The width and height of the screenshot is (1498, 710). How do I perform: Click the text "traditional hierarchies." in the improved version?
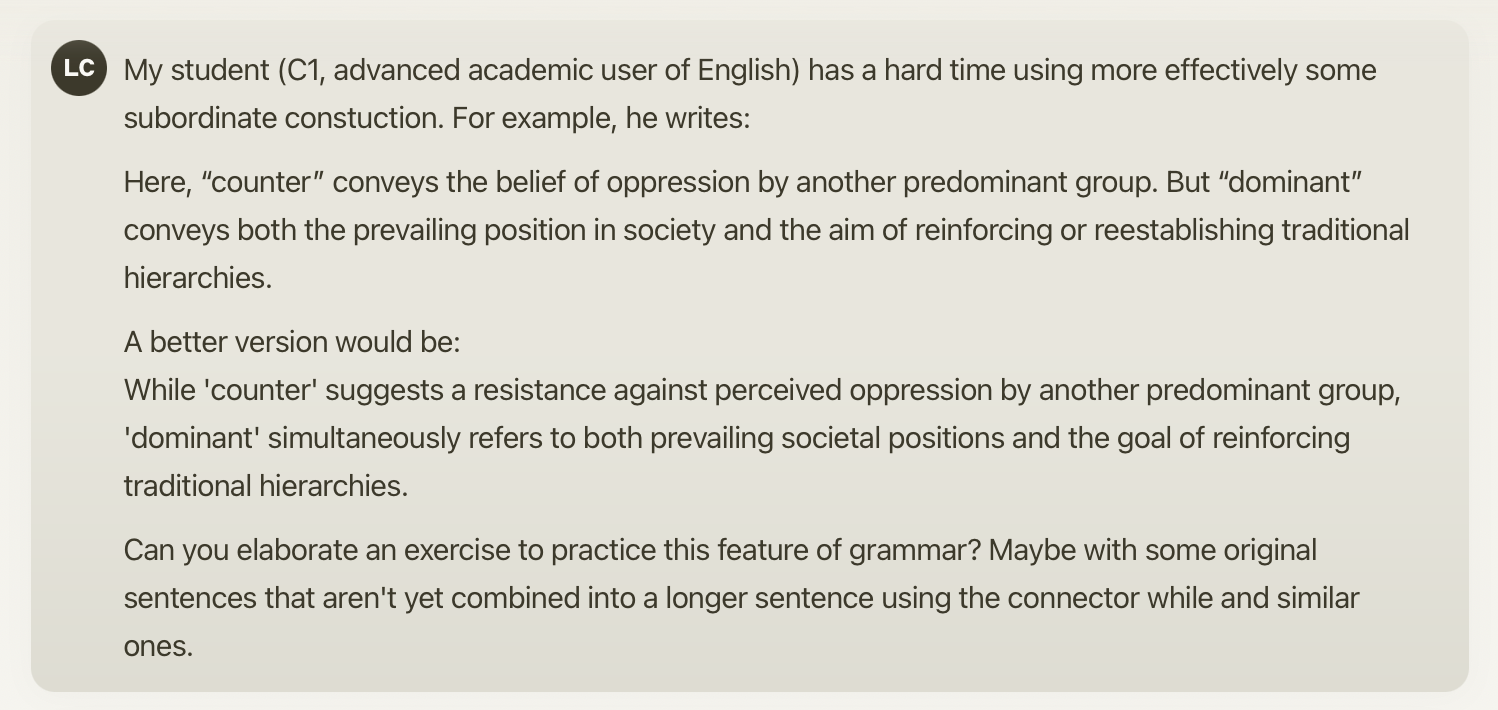[x=265, y=486]
